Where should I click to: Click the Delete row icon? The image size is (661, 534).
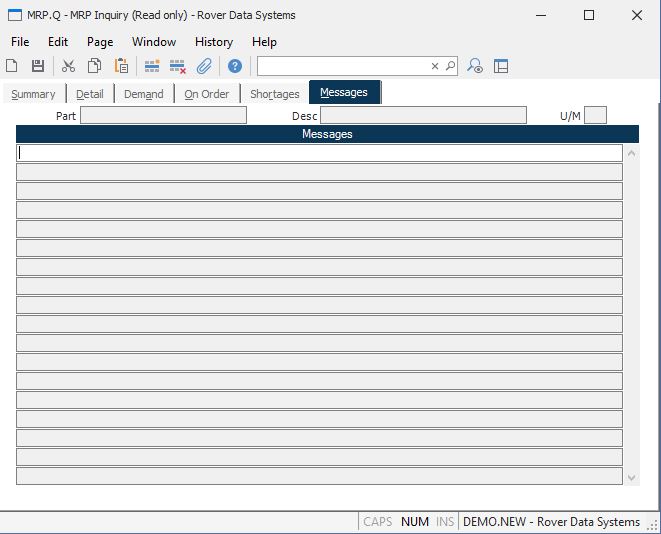pyautogui.click(x=178, y=66)
